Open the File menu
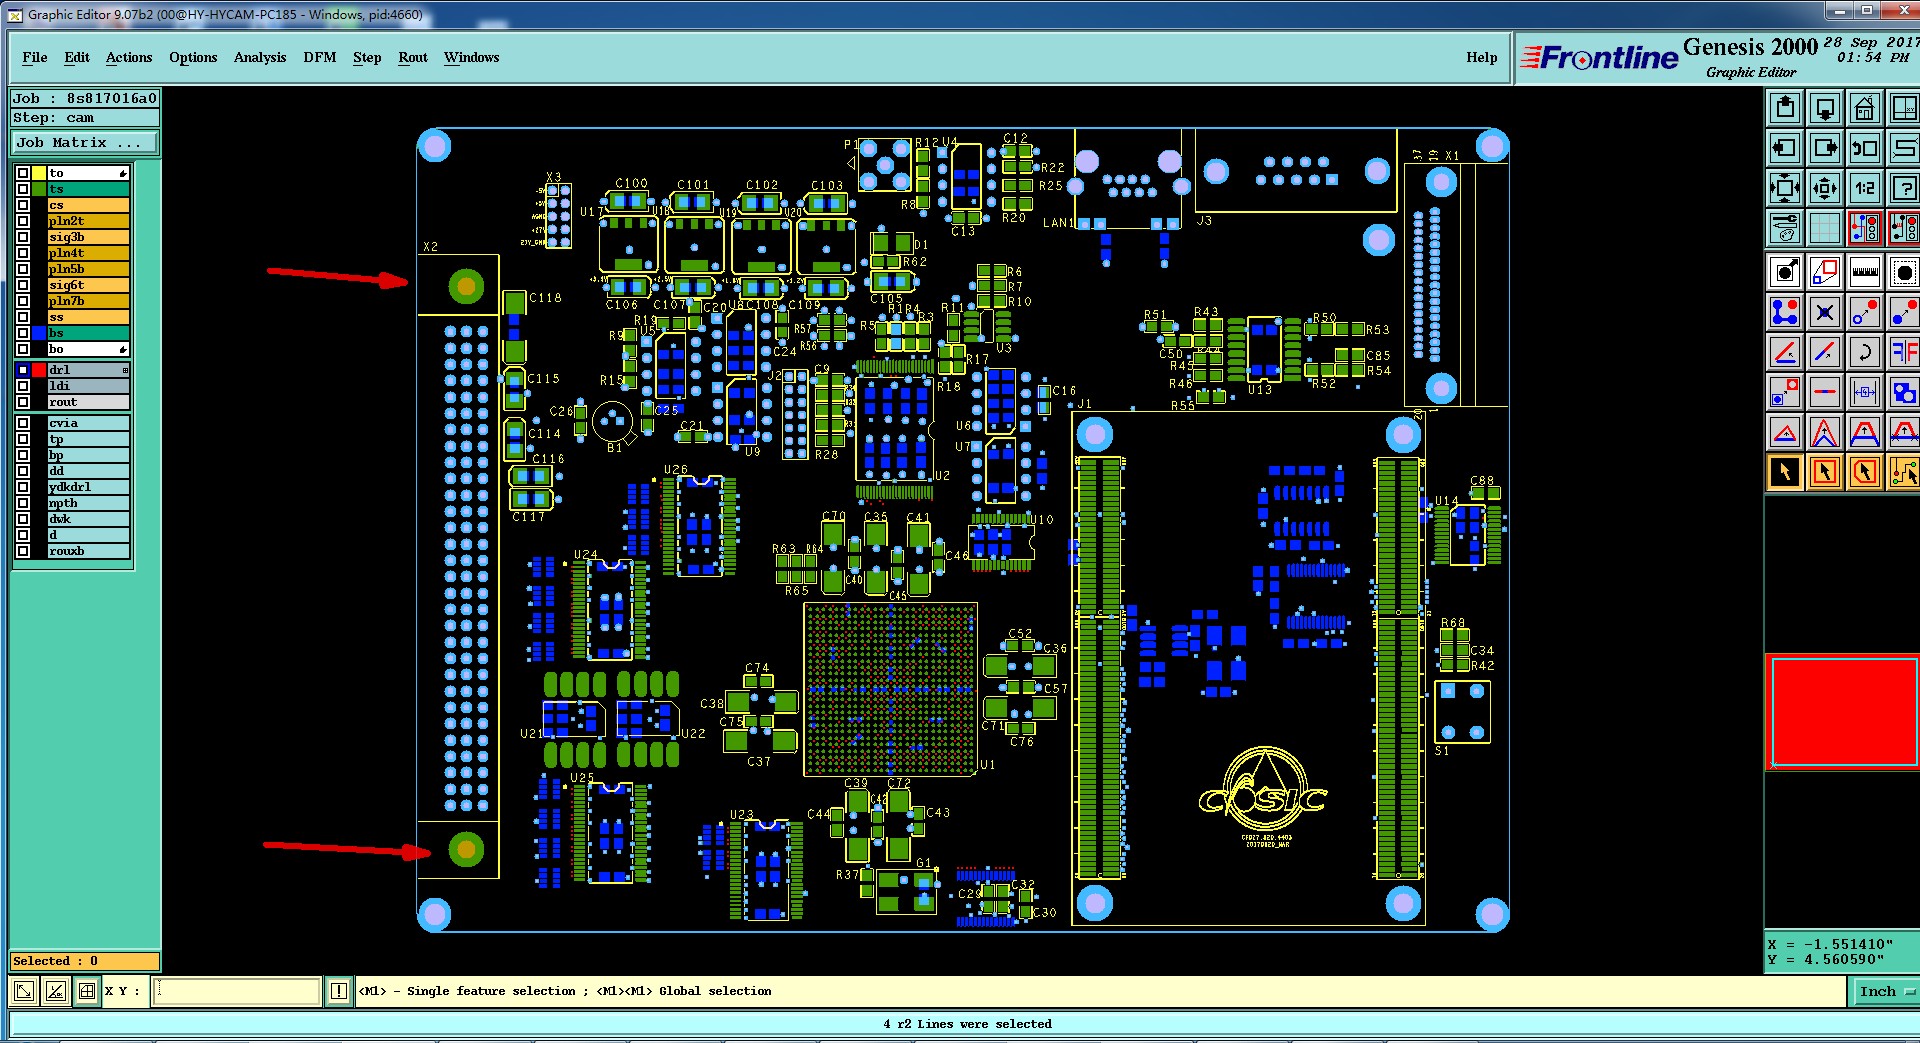This screenshot has width=1920, height=1043. tap(35, 57)
